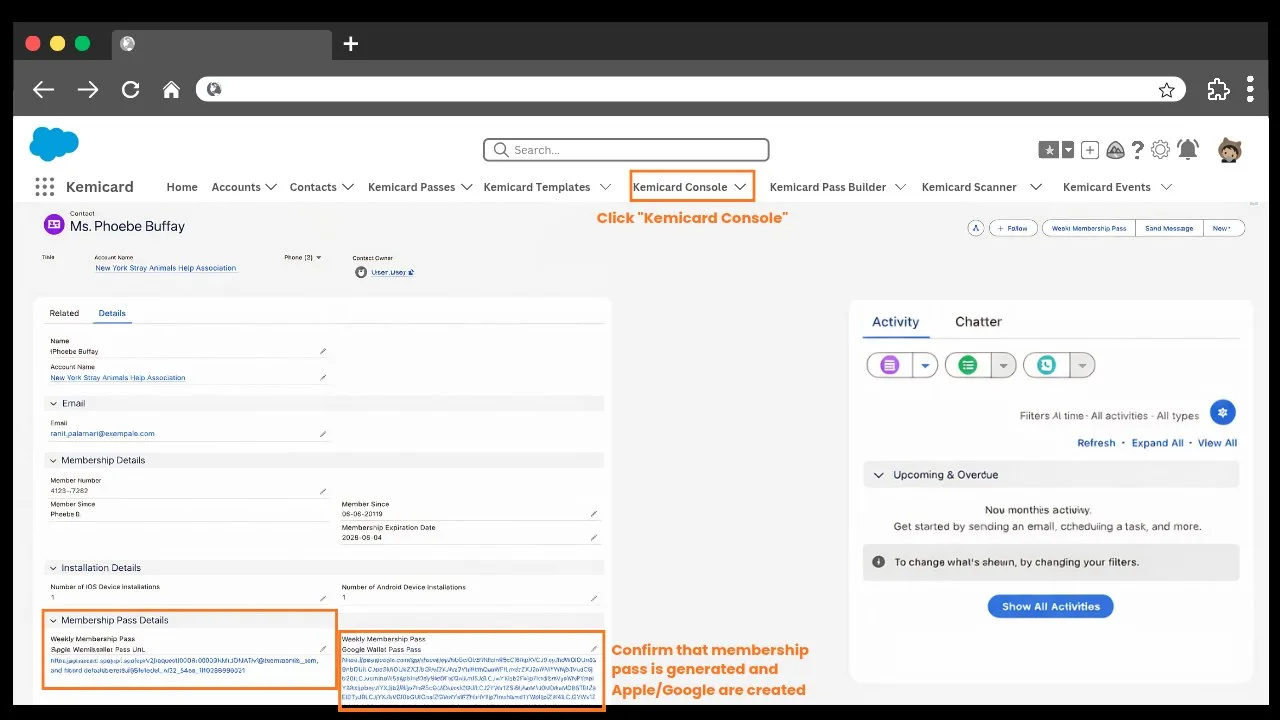Open the dropdown beside the green call icon
This screenshot has width=1280, height=720.
click(1003, 365)
